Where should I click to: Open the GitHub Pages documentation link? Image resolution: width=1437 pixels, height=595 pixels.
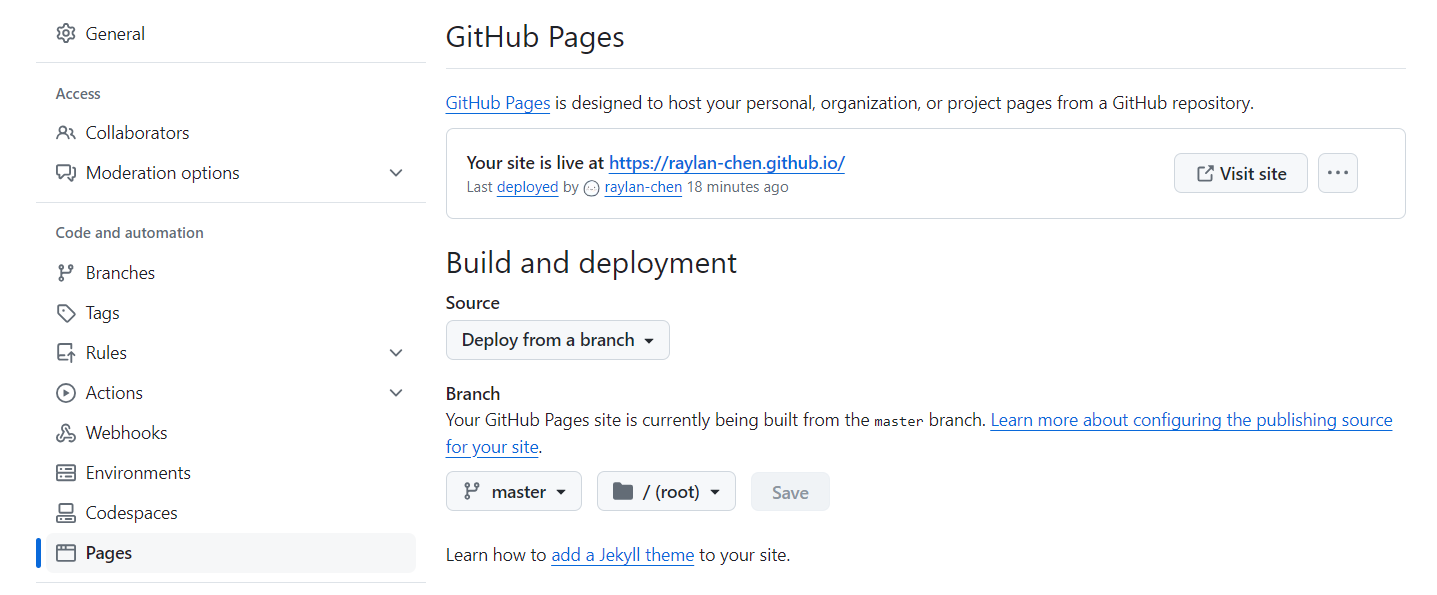pyautogui.click(x=498, y=103)
